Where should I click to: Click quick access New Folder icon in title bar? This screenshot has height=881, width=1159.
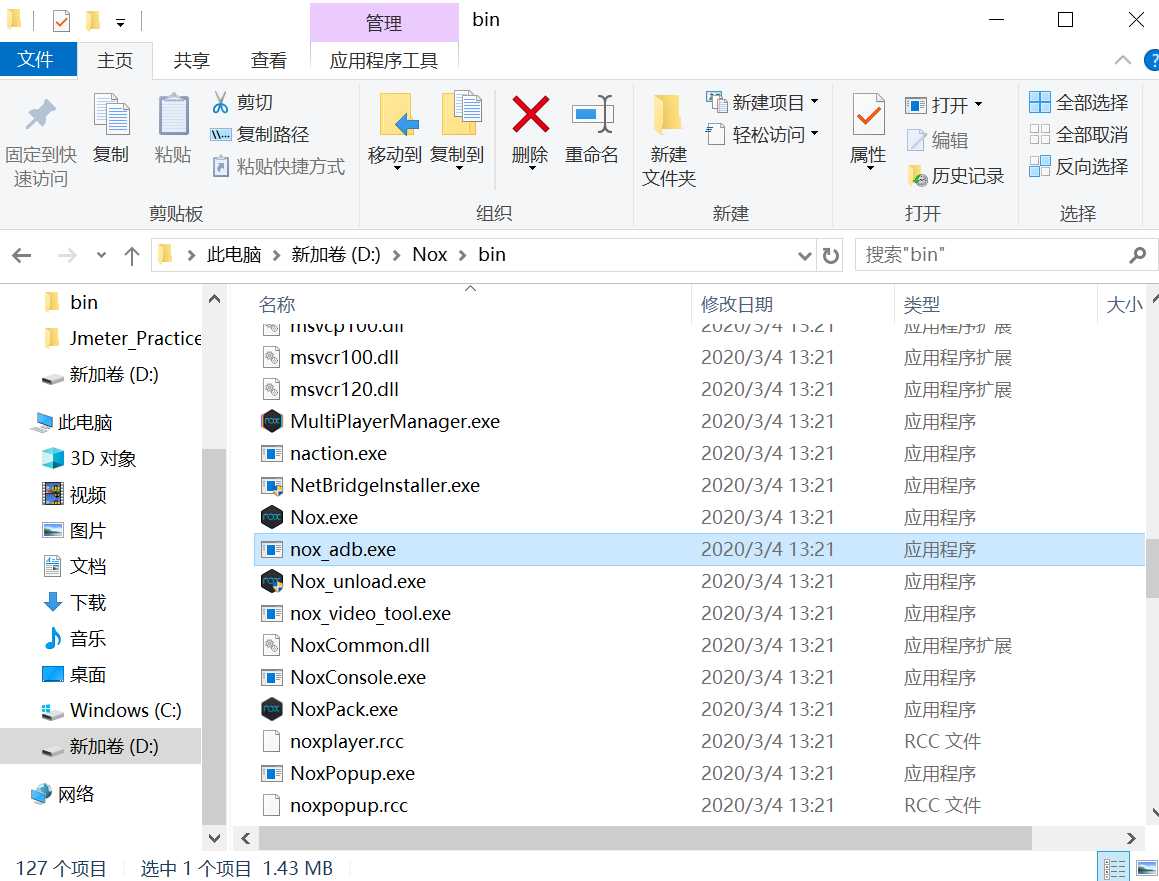tap(92, 21)
